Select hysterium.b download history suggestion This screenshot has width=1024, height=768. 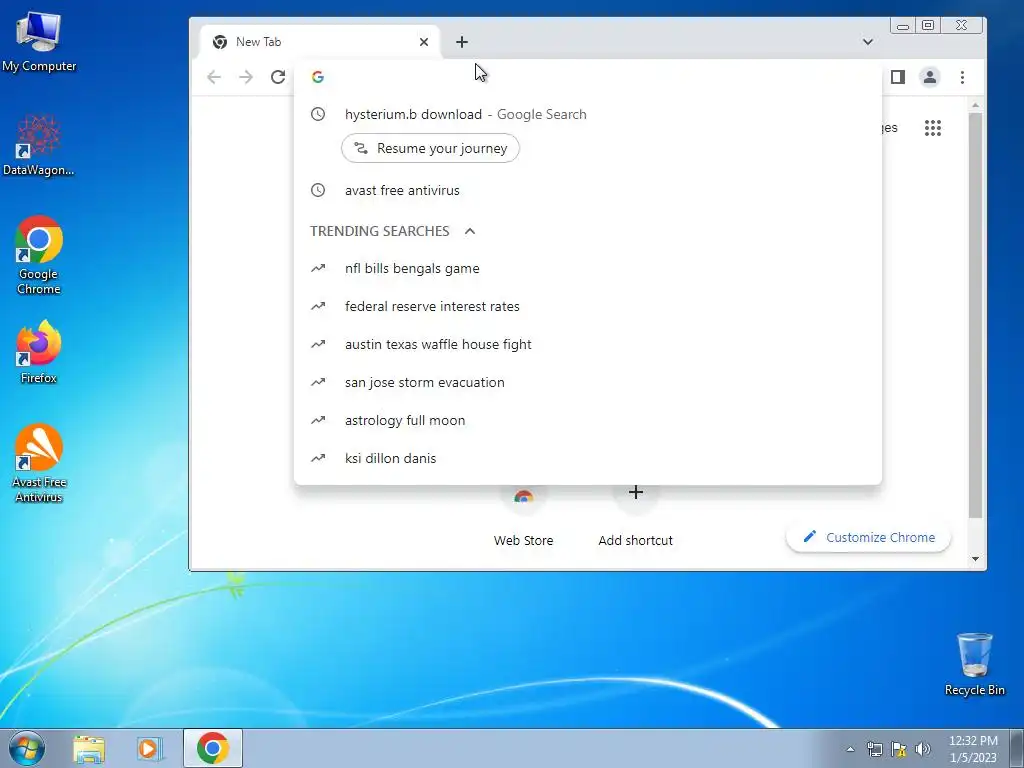click(x=588, y=114)
